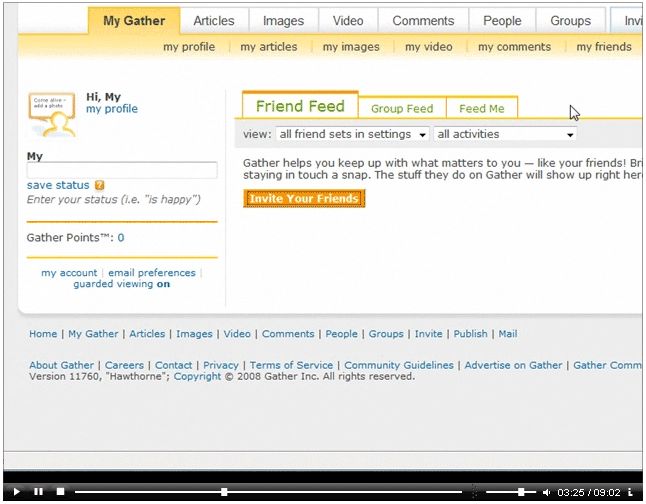Click Comments in footer navigation

288,334
